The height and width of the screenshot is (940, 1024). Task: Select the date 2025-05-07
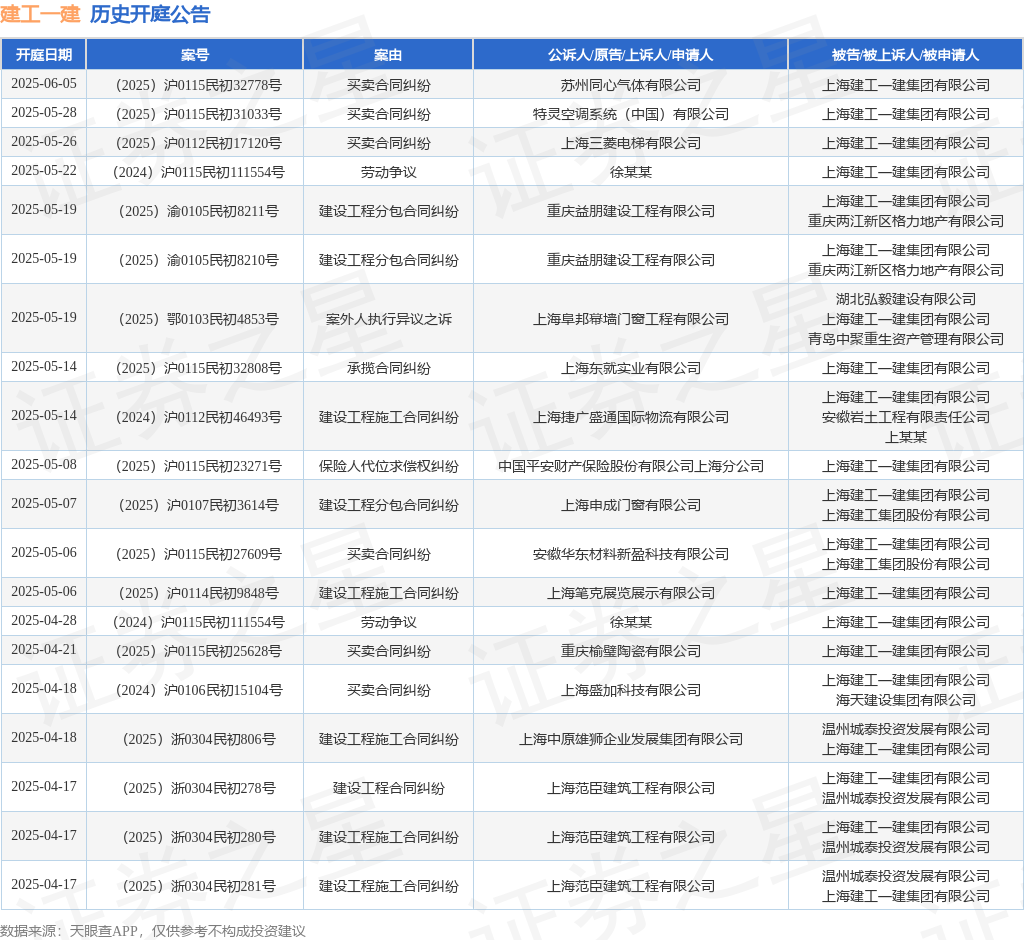coord(44,504)
